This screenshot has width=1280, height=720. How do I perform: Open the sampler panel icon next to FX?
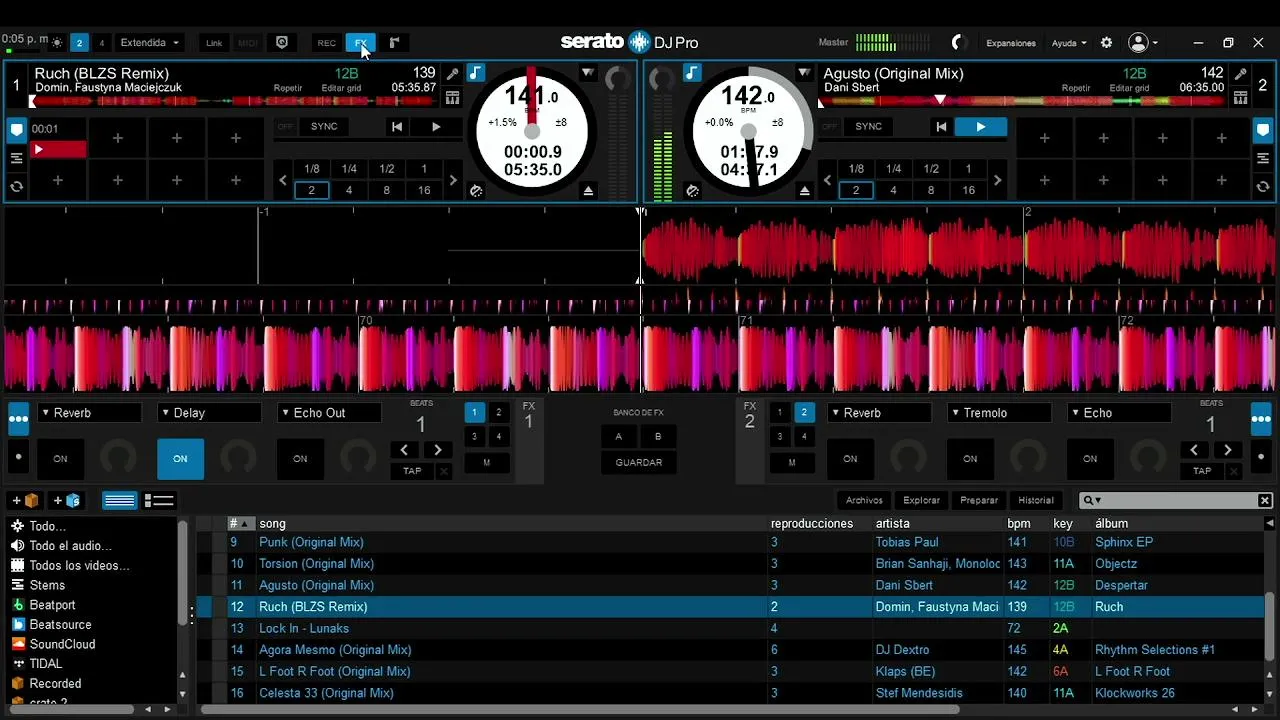click(394, 43)
